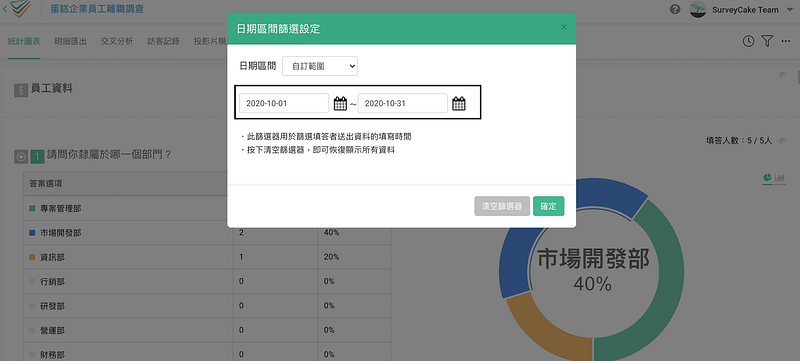Switch to bar chart view icon
This screenshot has width=800, height=361.
pyautogui.click(x=780, y=177)
